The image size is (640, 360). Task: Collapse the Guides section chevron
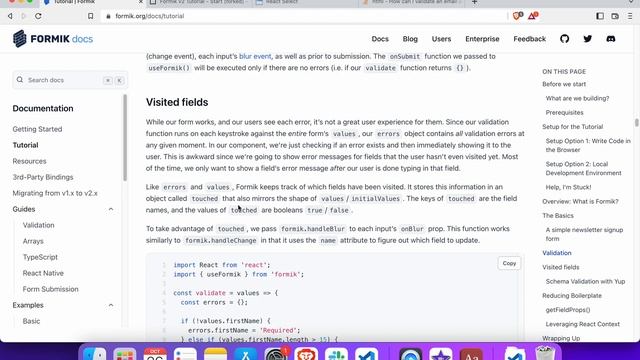[x=111, y=209]
